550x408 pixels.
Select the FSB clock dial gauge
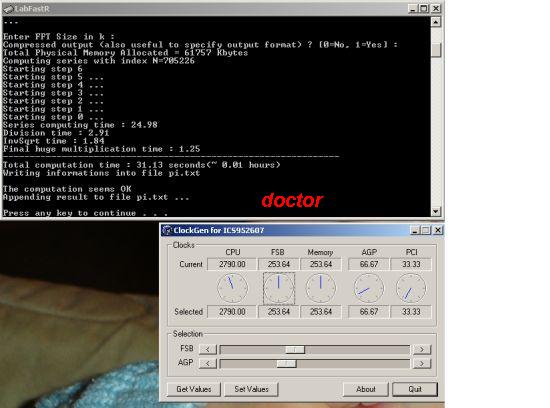click(279, 288)
